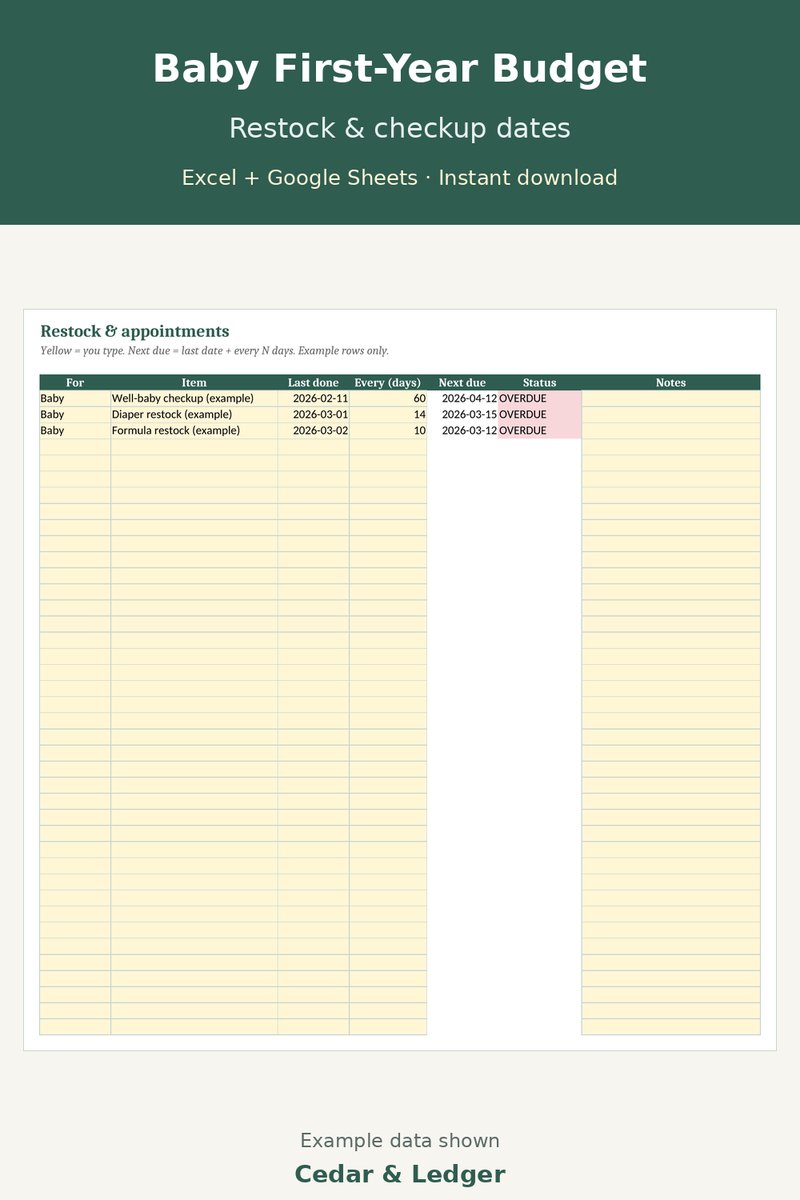Click the 'Restock & appointments' sheet heading
Image resolution: width=800 pixels, height=1200 pixels.
pos(135,331)
